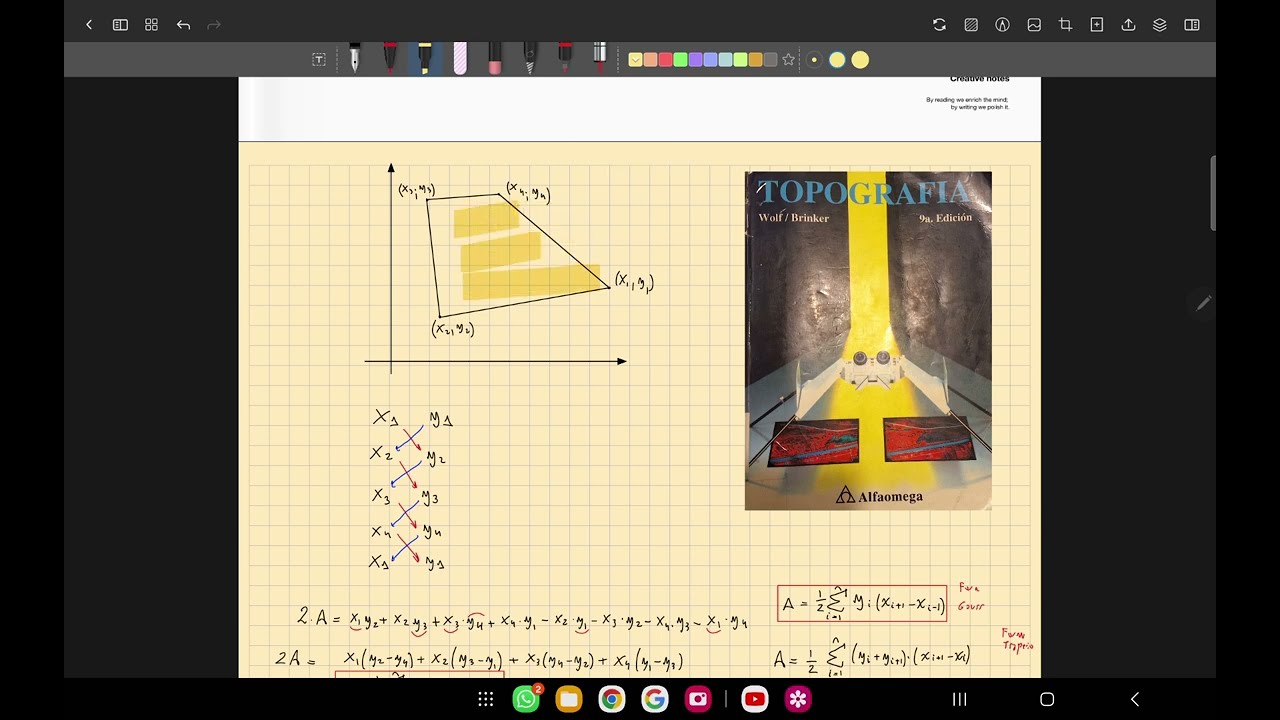Screen dimensions: 1280x720
Task: Go to the home screen
Action: (1047, 699)
